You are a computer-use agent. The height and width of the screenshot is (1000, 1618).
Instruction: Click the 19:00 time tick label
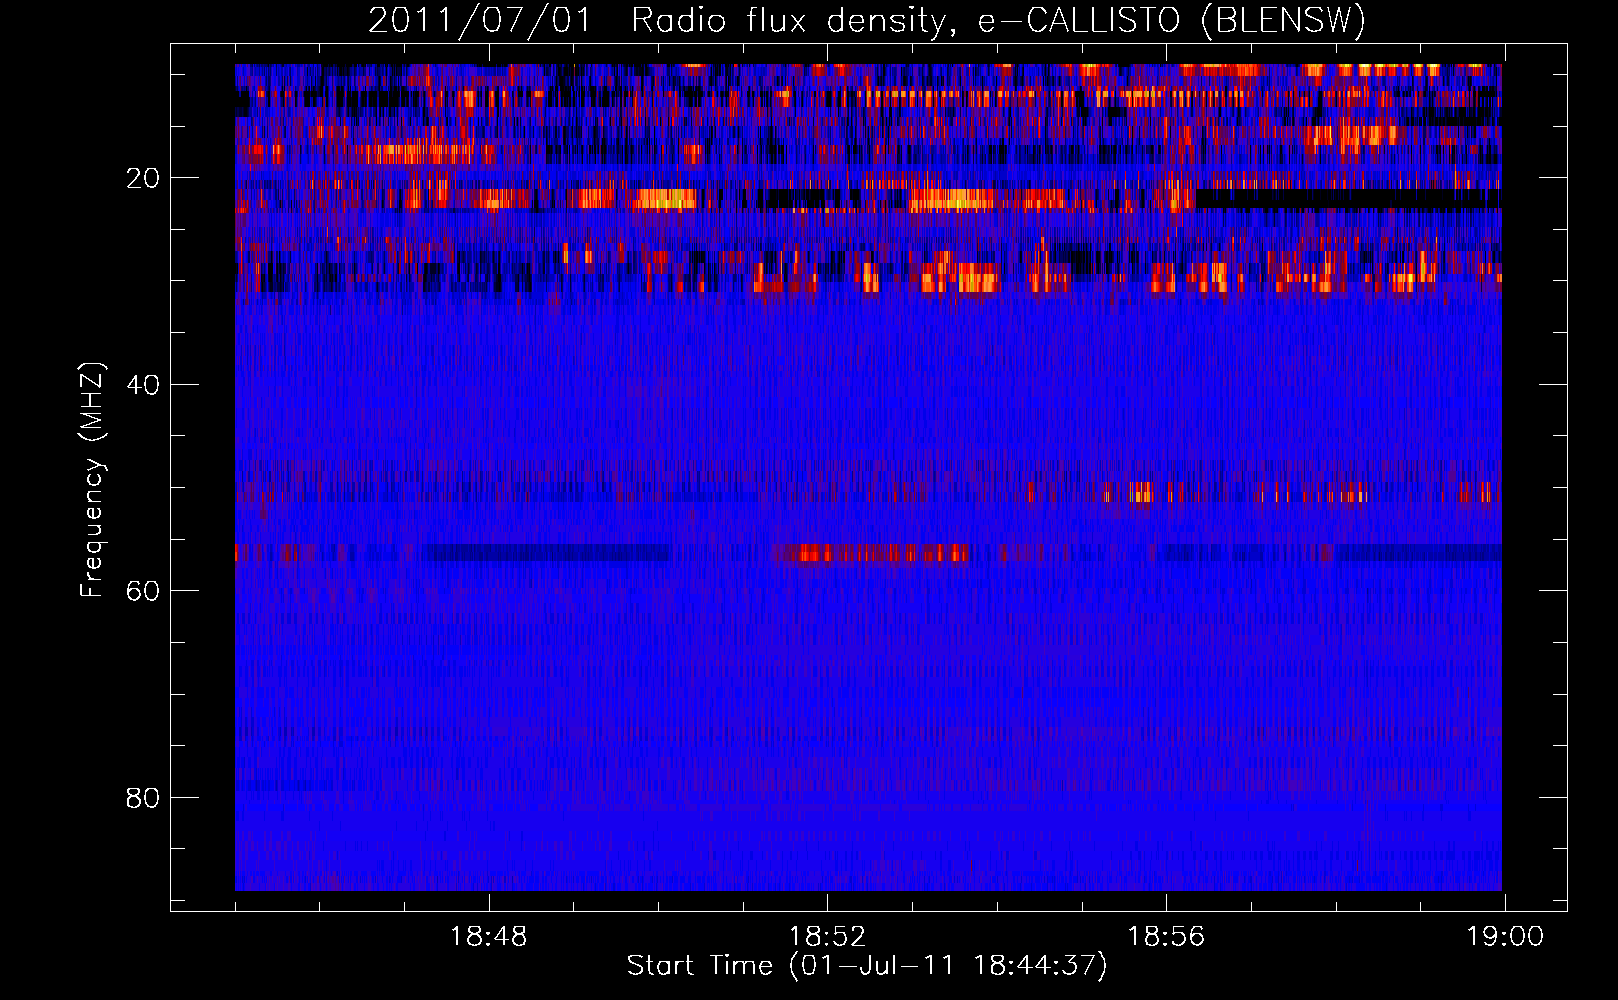pos(1505,937)
